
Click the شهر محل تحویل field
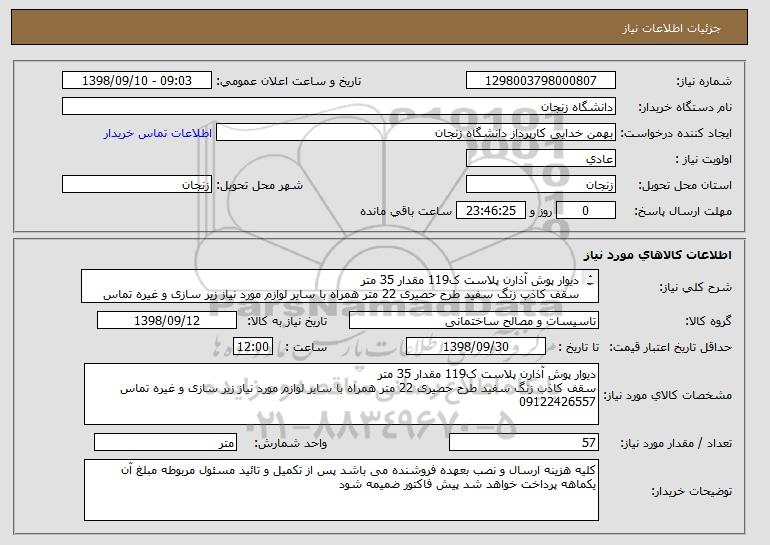pos(137,185)
